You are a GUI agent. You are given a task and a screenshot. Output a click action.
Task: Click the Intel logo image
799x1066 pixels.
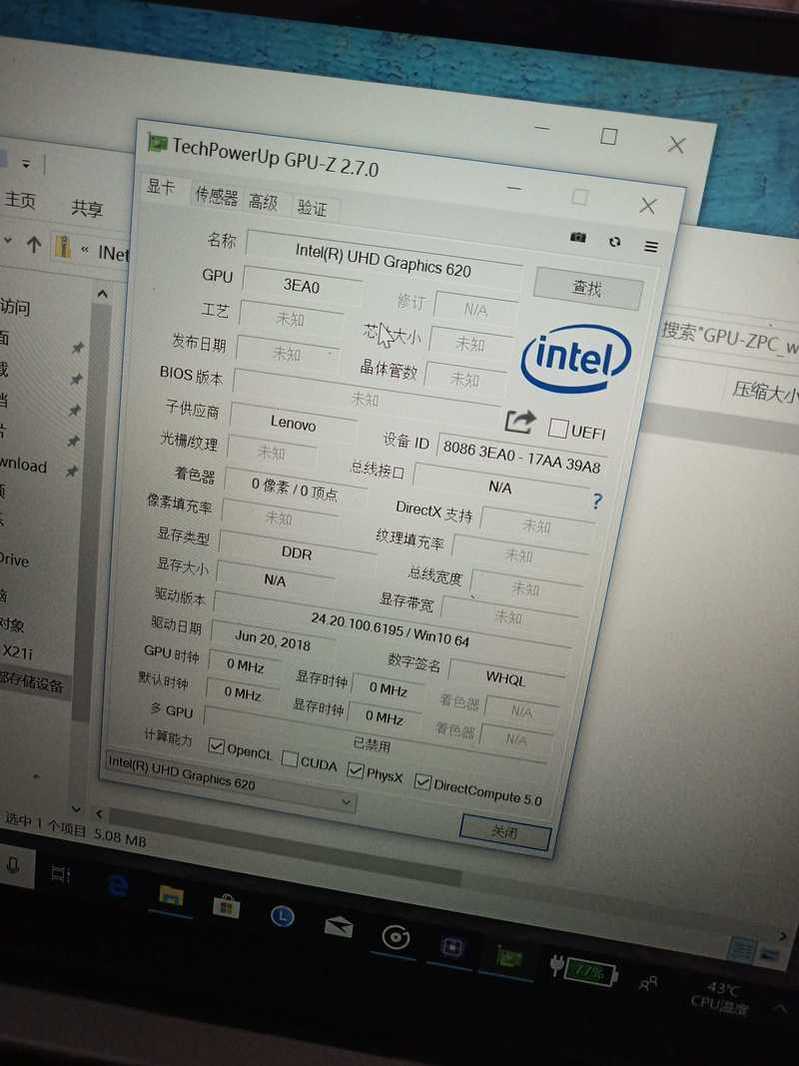tap(576, 357)
